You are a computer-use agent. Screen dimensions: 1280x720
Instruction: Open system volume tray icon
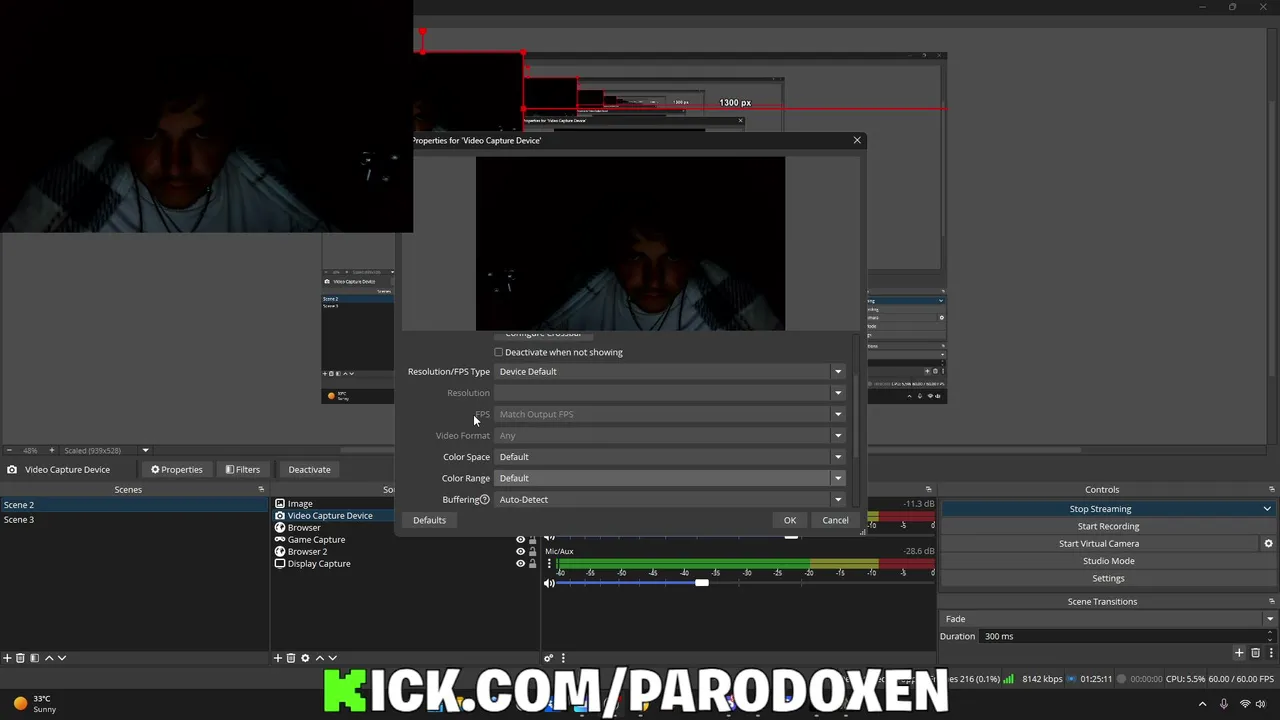tap(1262, 704)
